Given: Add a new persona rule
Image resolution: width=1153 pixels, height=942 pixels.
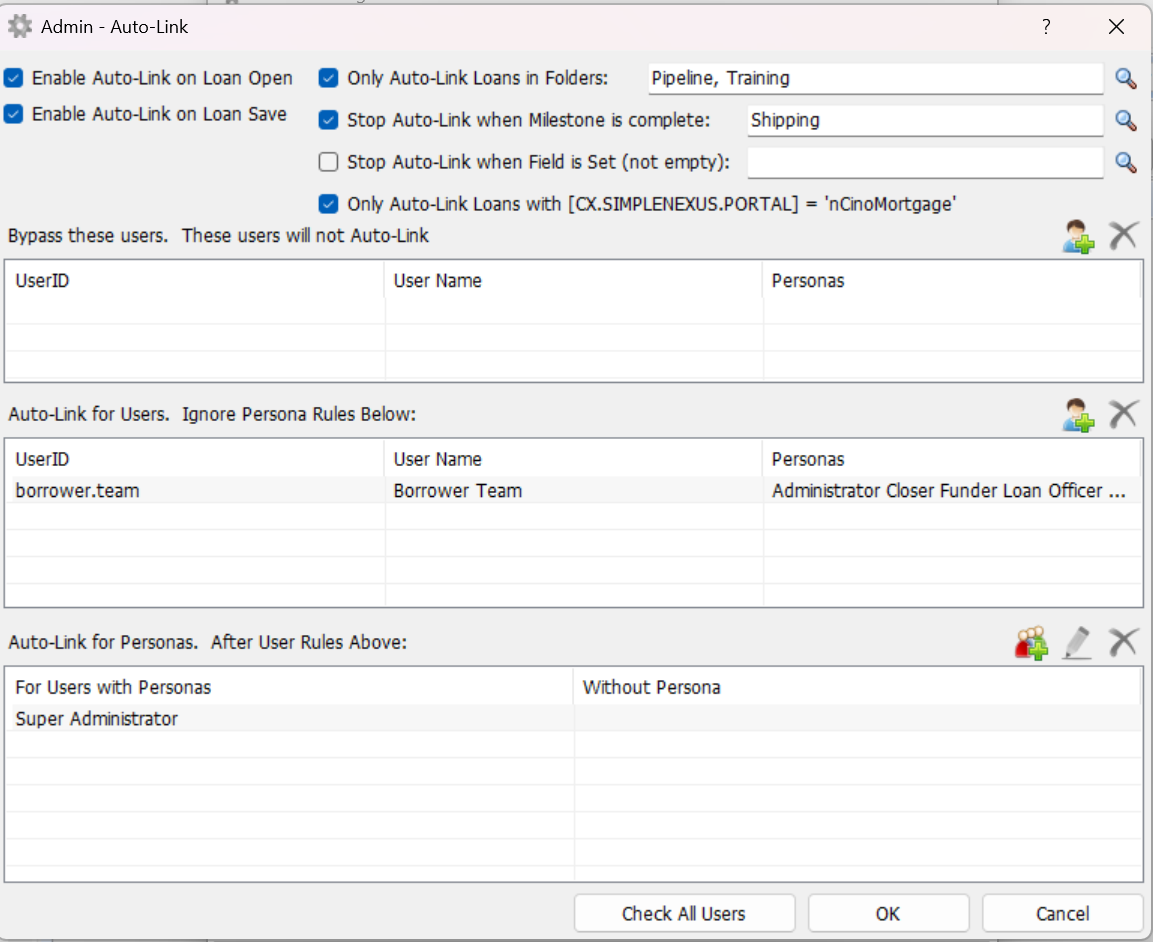Looking at the screenshot, I should click(1032, 642).
